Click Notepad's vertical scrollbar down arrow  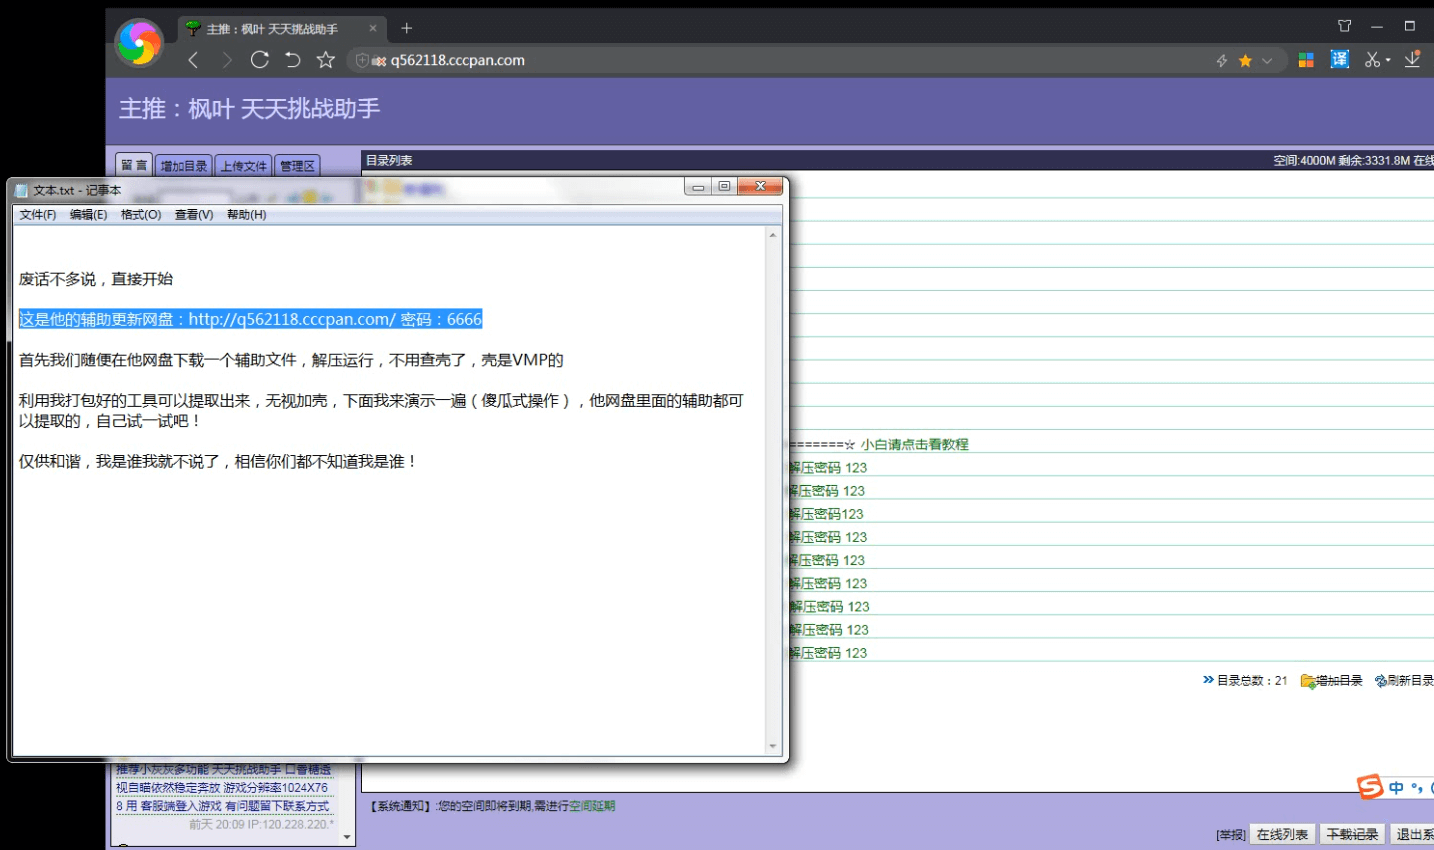(772, 746)
